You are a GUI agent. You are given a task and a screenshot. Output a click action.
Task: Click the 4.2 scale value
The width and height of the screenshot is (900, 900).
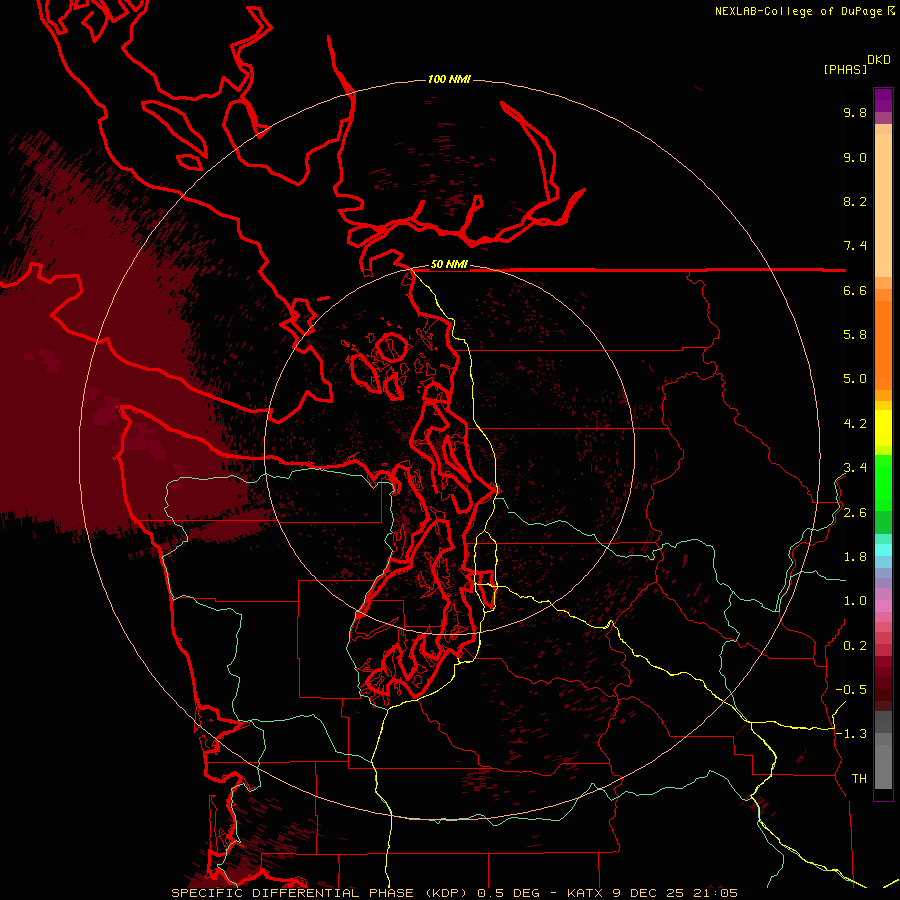click(x=855, y=424)
